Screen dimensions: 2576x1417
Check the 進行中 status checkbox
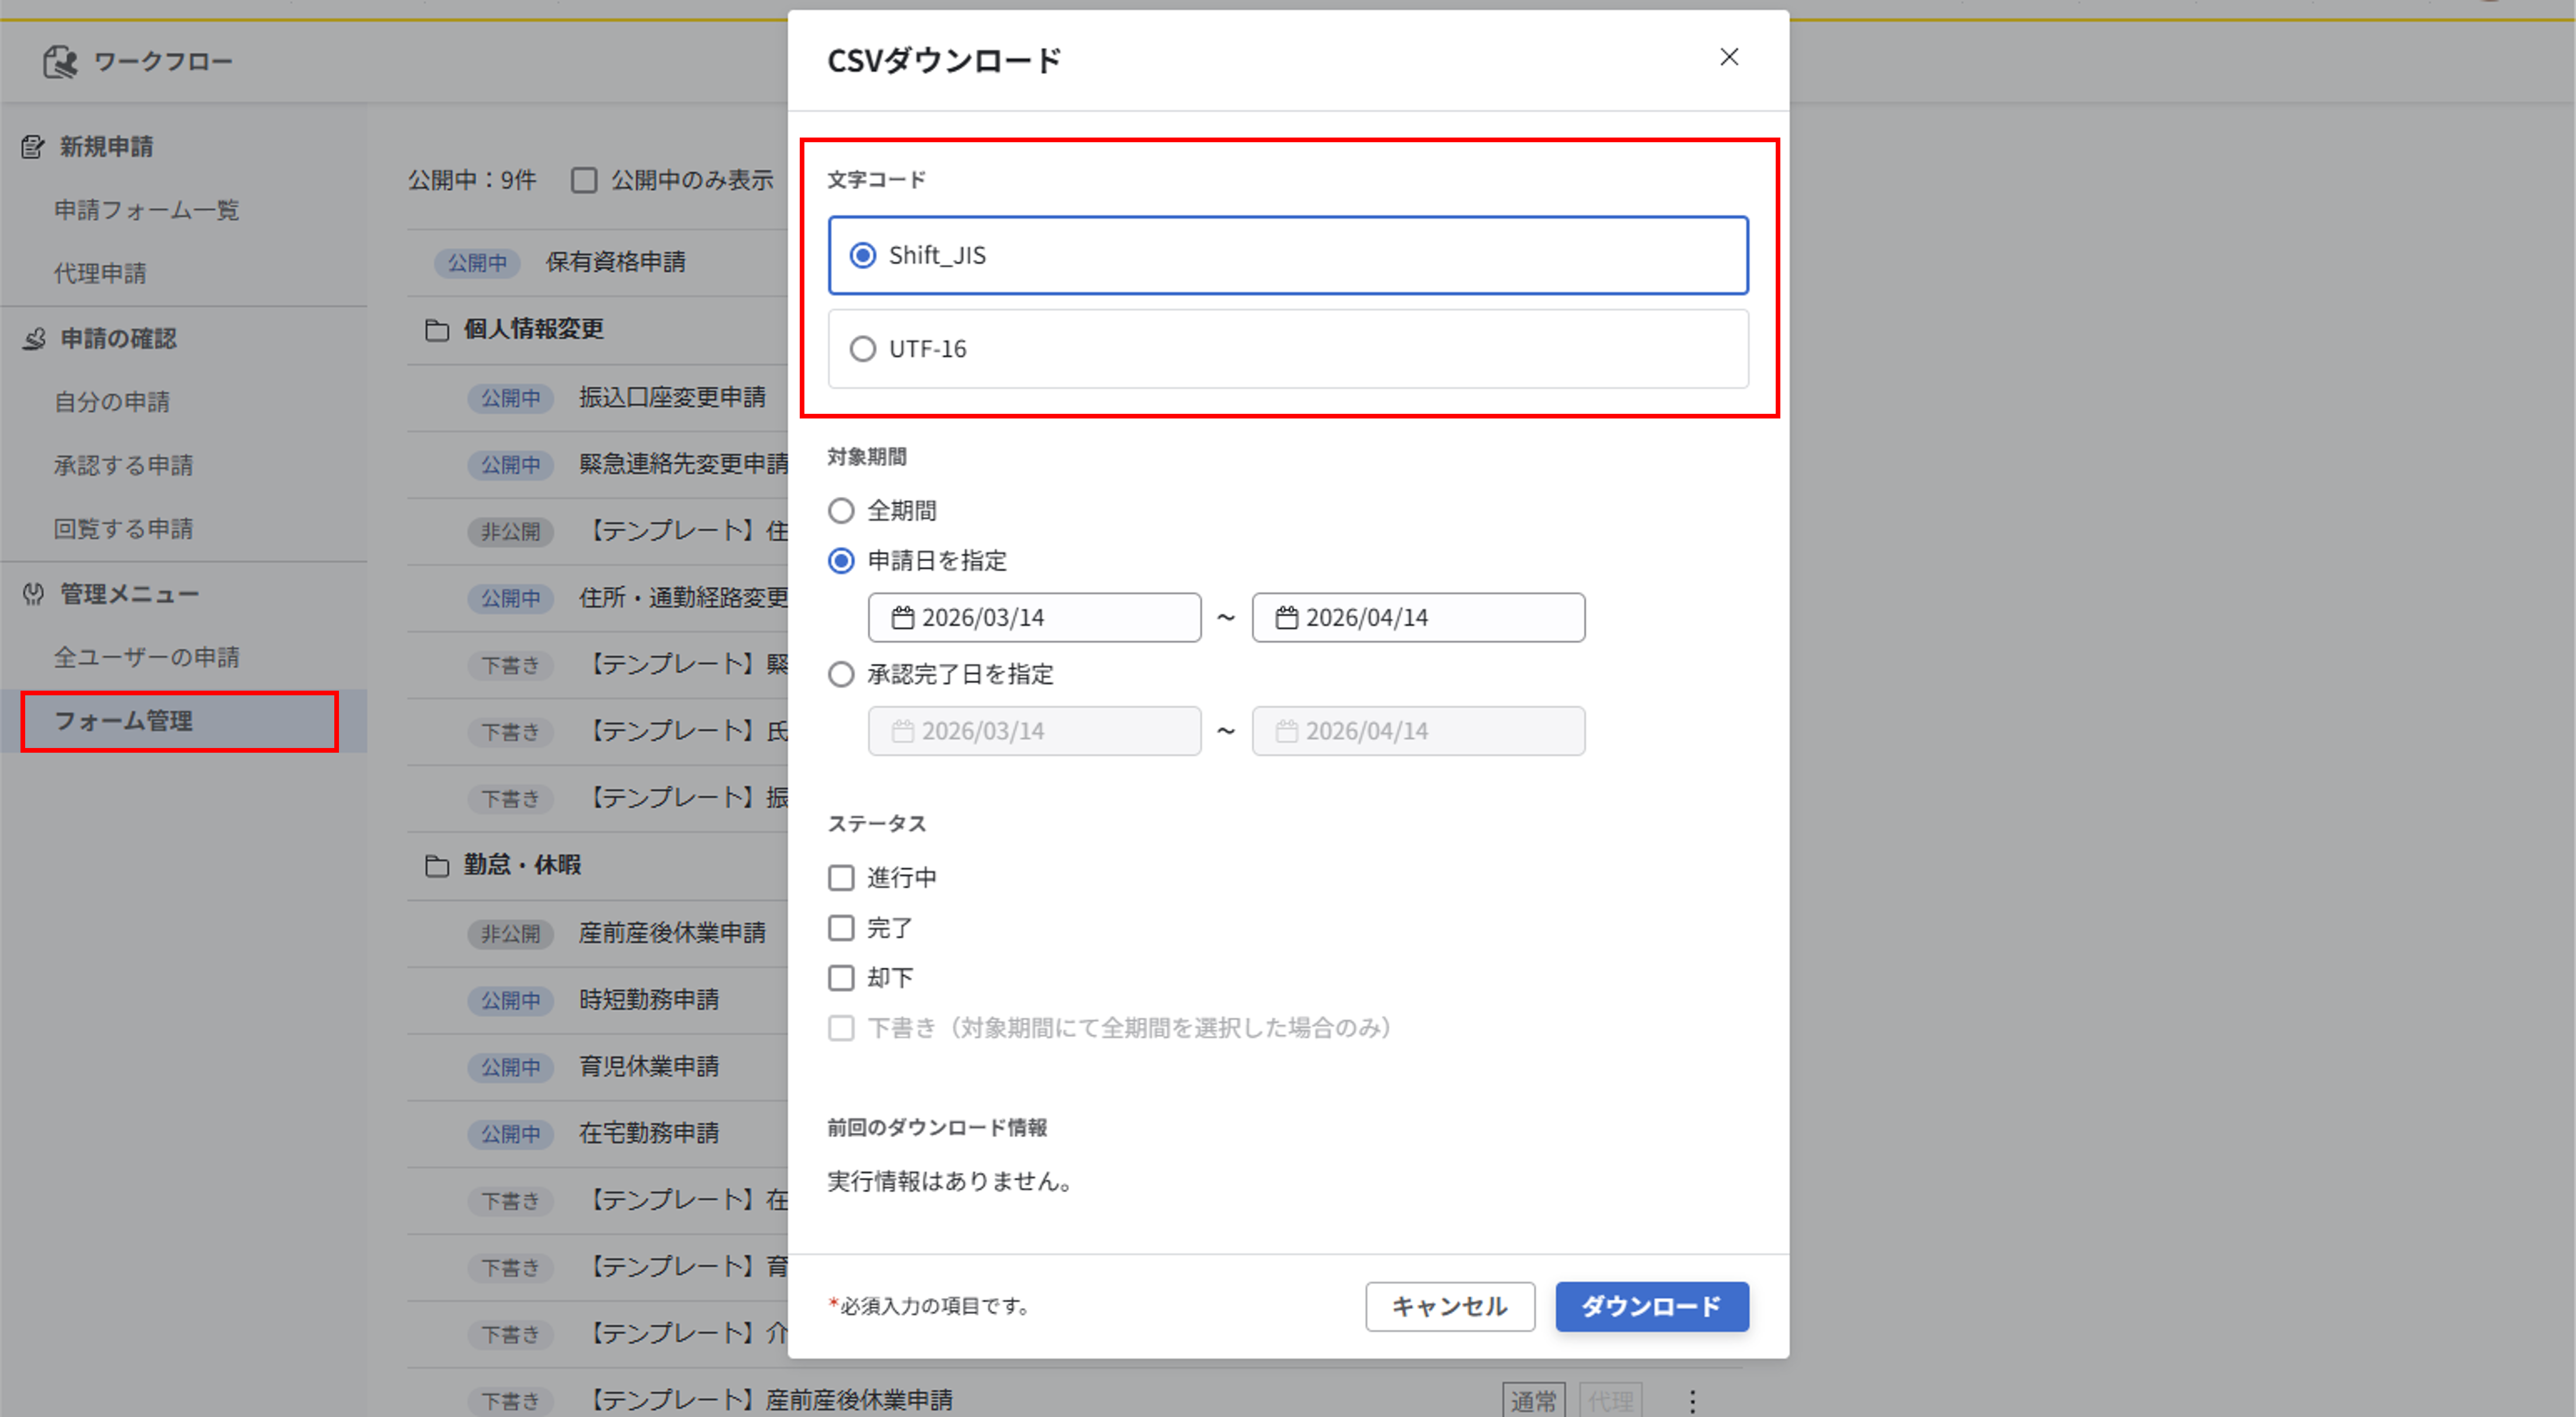tap(841, 877)
